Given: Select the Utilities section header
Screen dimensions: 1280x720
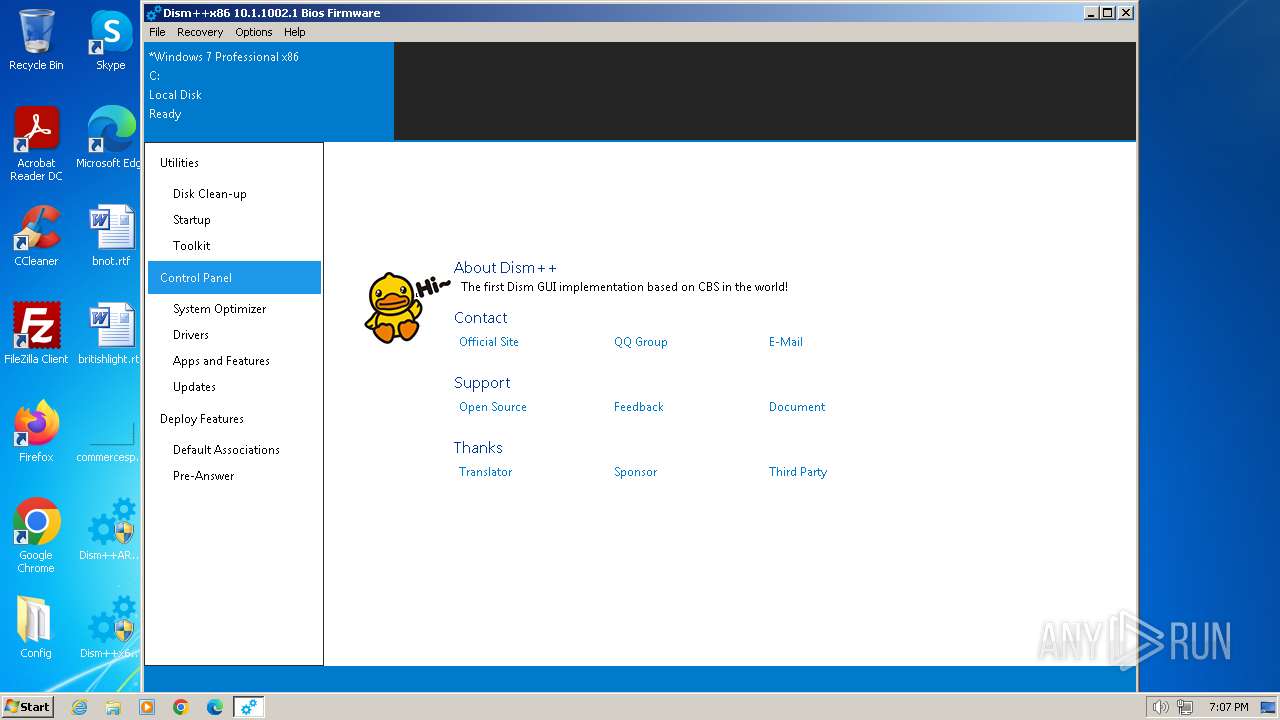Looking at the screenshot, I should coord(234,163).
